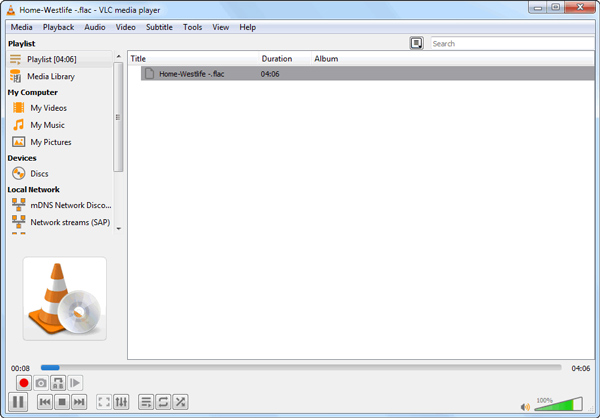Open the Subtitle menu
Image resolution: width=600 pixels, height=418 pixels.
click(x=159, y=27)
